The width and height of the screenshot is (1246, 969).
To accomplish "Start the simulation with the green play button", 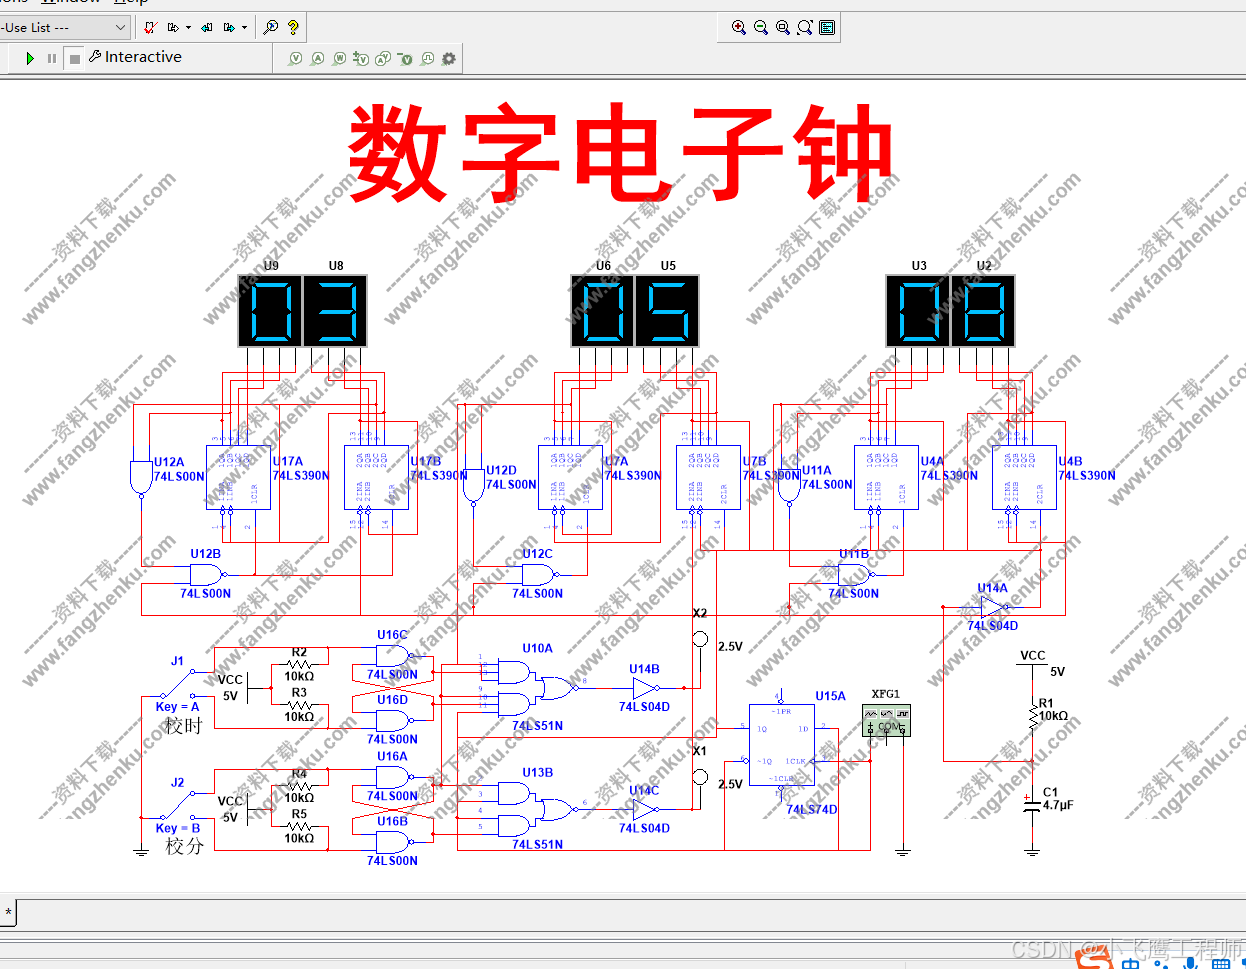I will pos(31,57).
